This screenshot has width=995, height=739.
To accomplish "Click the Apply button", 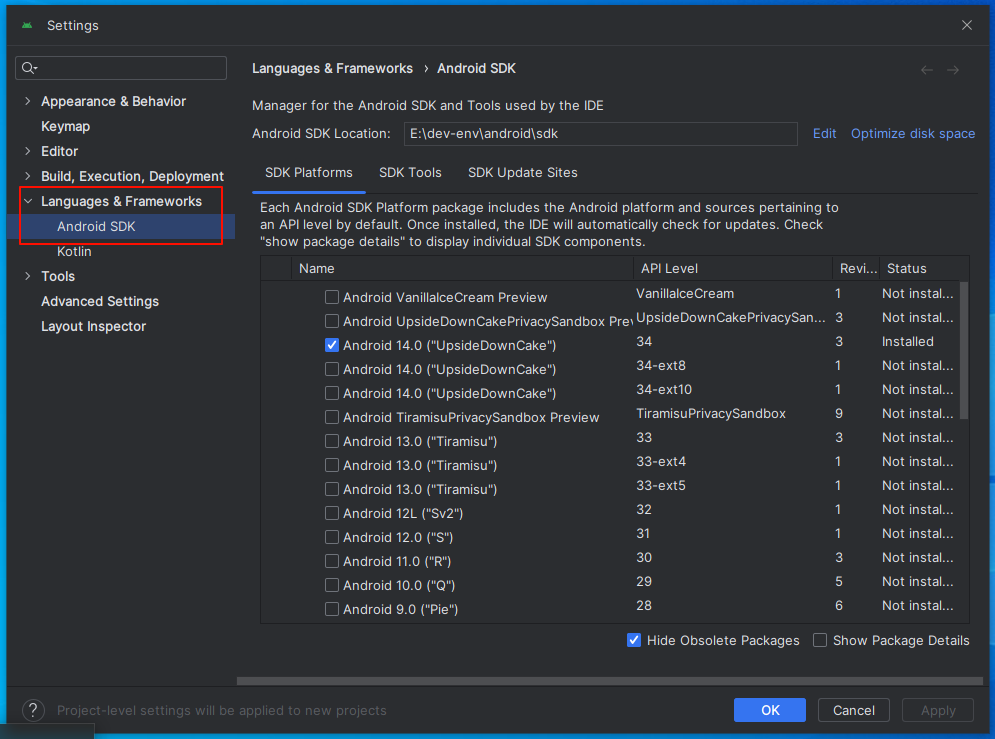I will point(938,710).
